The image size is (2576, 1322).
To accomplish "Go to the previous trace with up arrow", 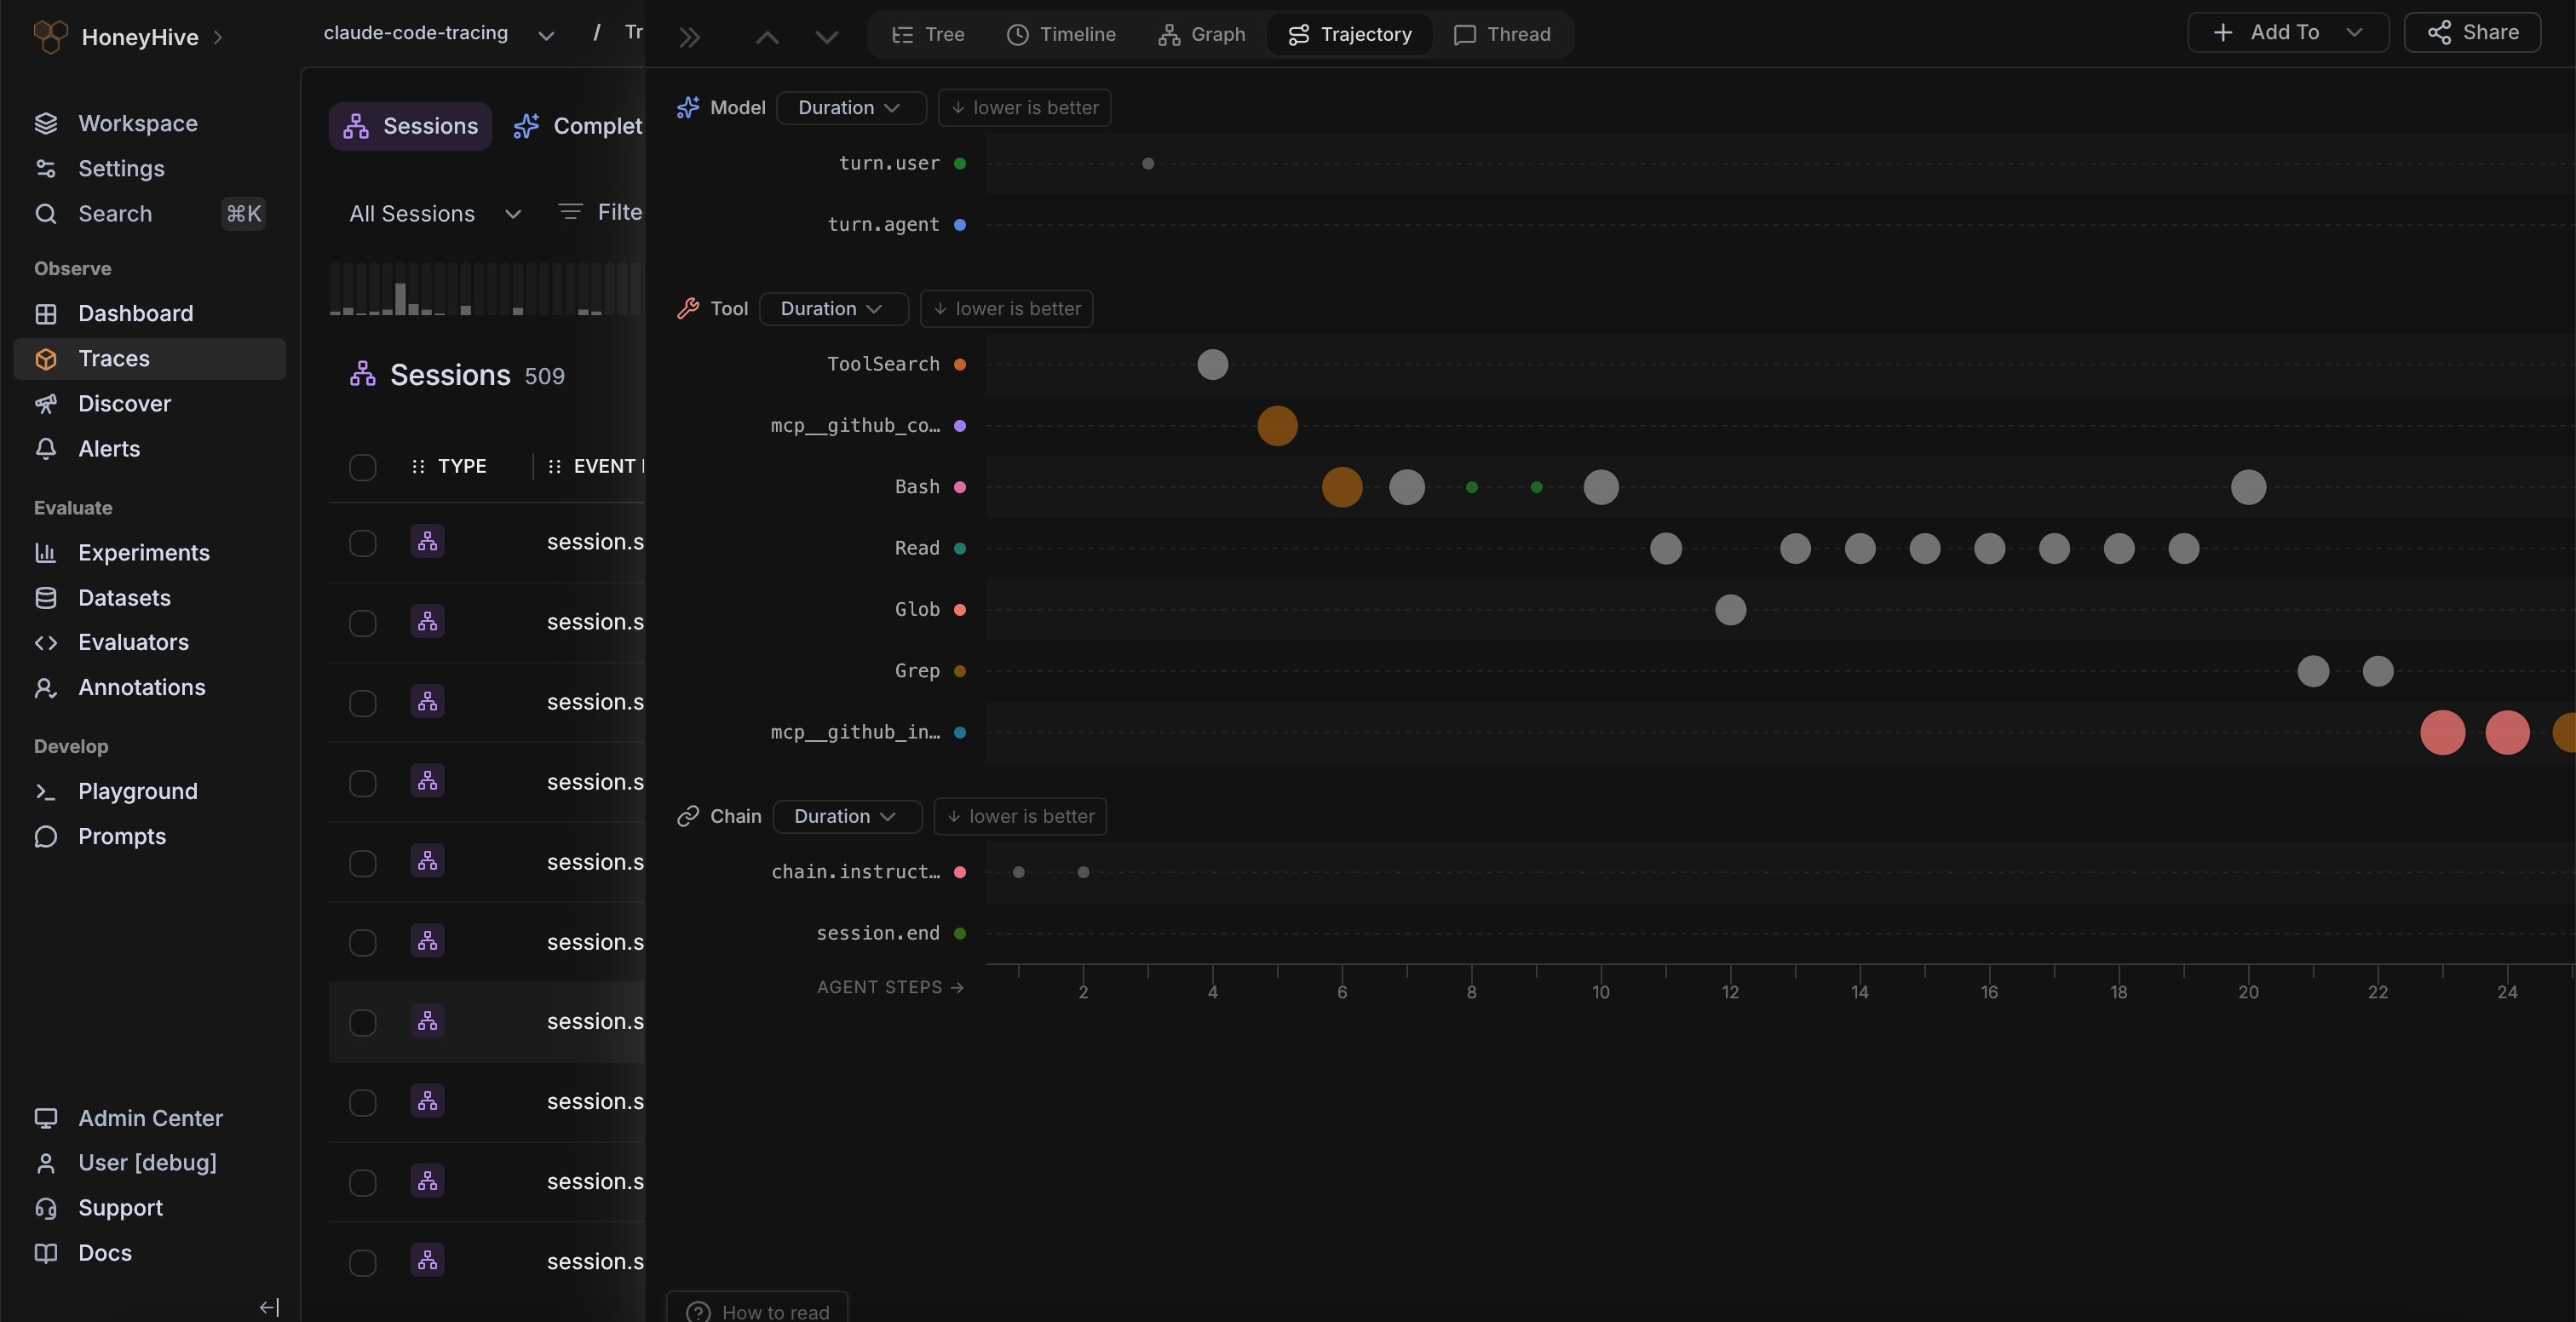I will point(767,37).
